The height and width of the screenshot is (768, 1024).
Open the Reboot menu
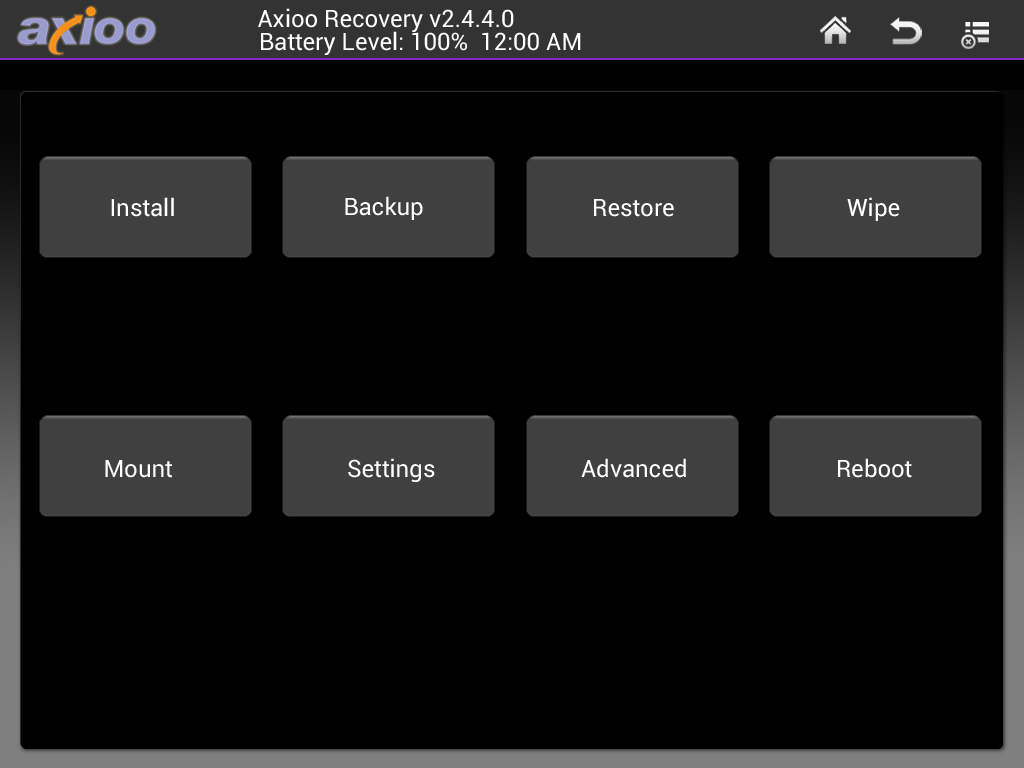[x=875, y=466]
